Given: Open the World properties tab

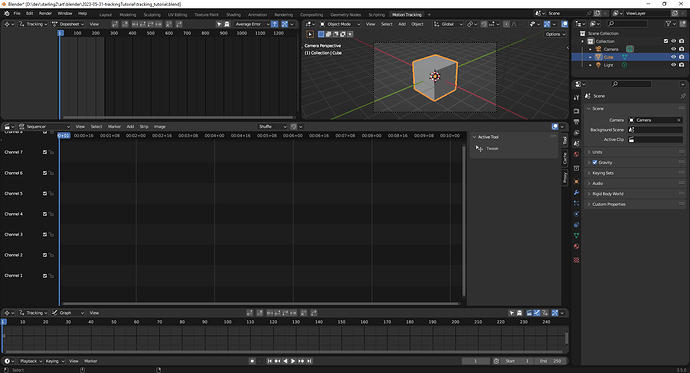Looking at the screenshot, I should [576, 154].
